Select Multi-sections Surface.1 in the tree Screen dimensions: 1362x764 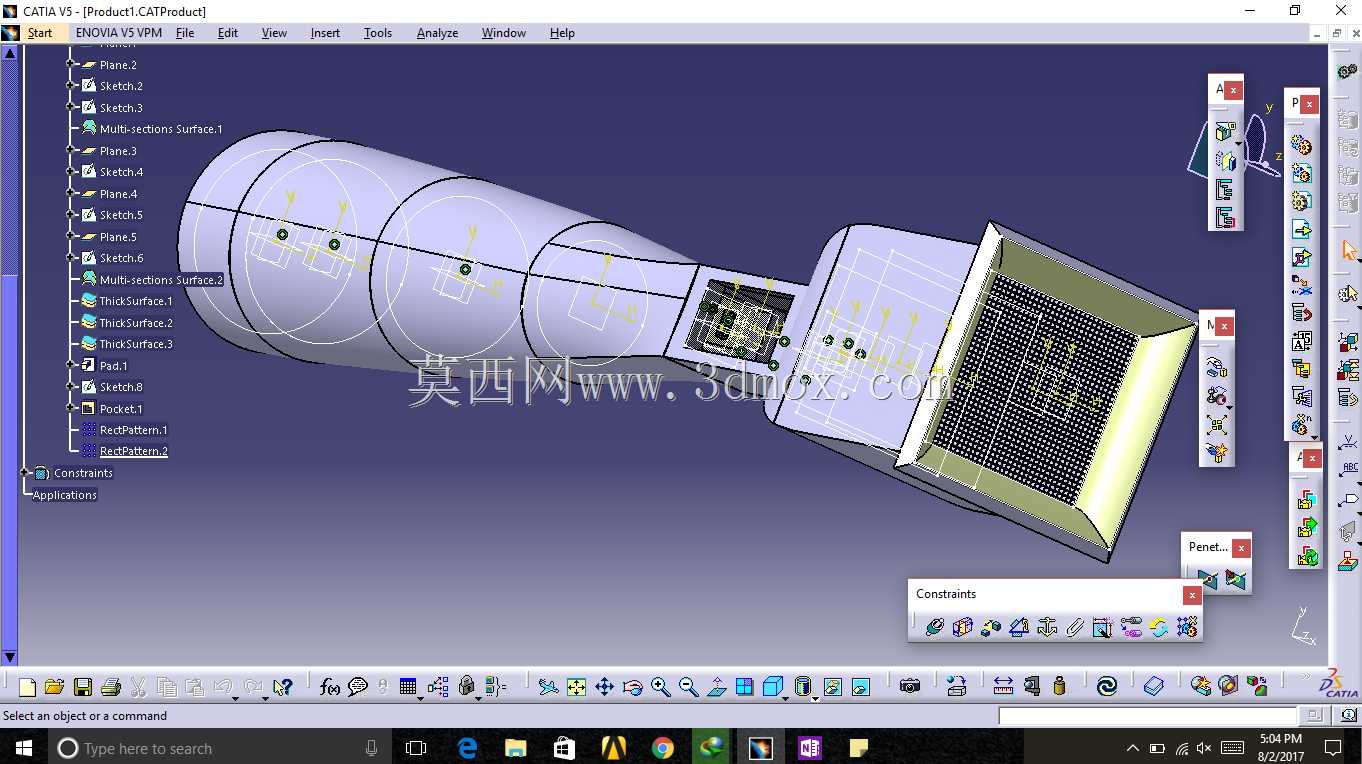tap(161, 129)
